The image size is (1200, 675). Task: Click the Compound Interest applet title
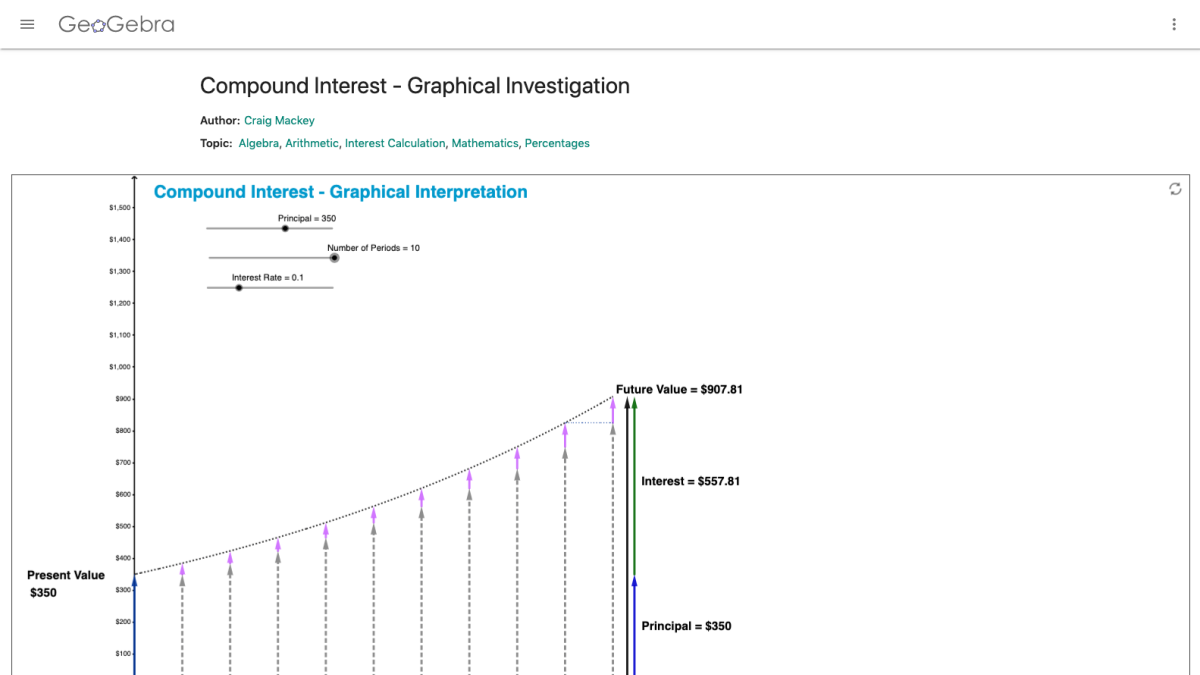(x=340, y=191)
